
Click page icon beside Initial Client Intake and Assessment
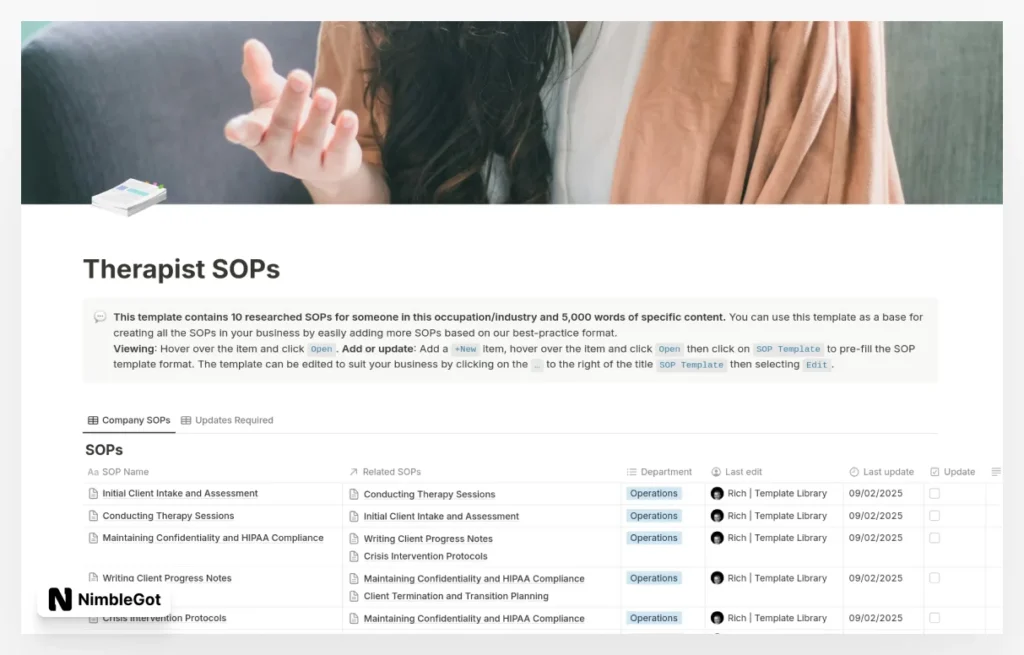(x=94, y=493)
